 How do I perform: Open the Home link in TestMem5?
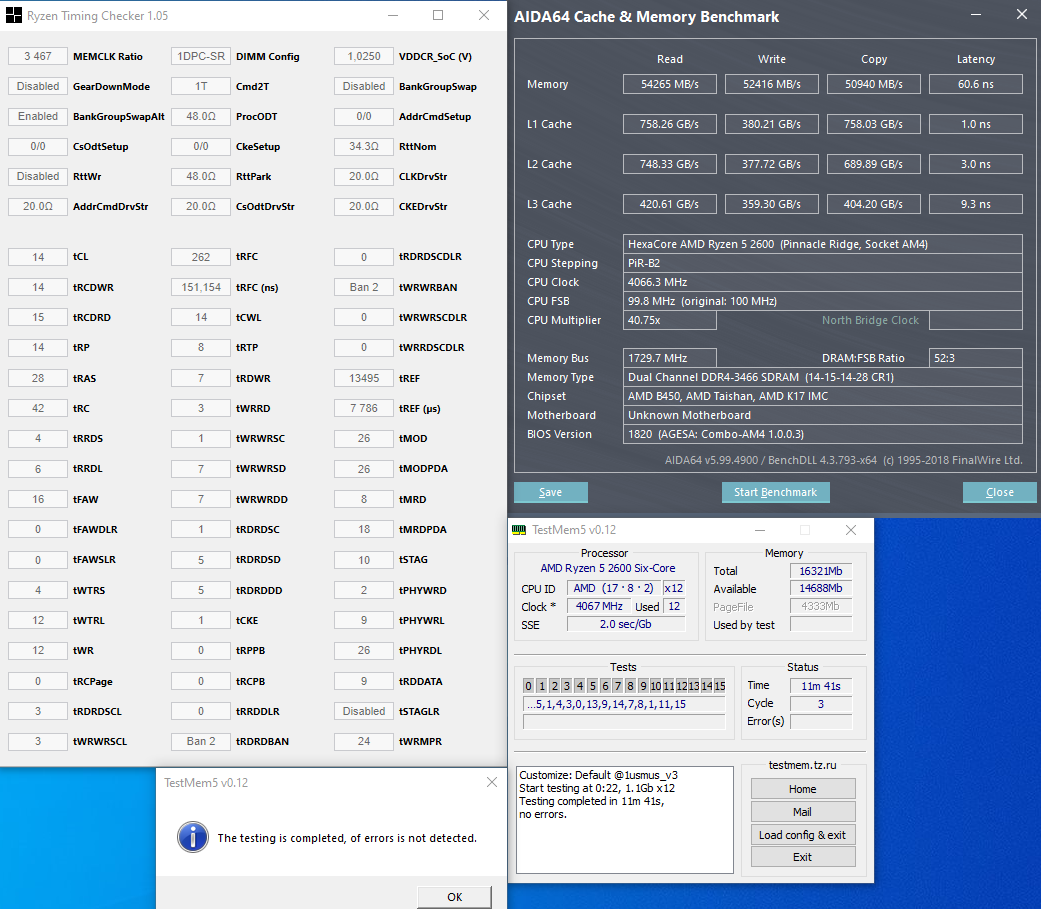[x=803, y=789]
